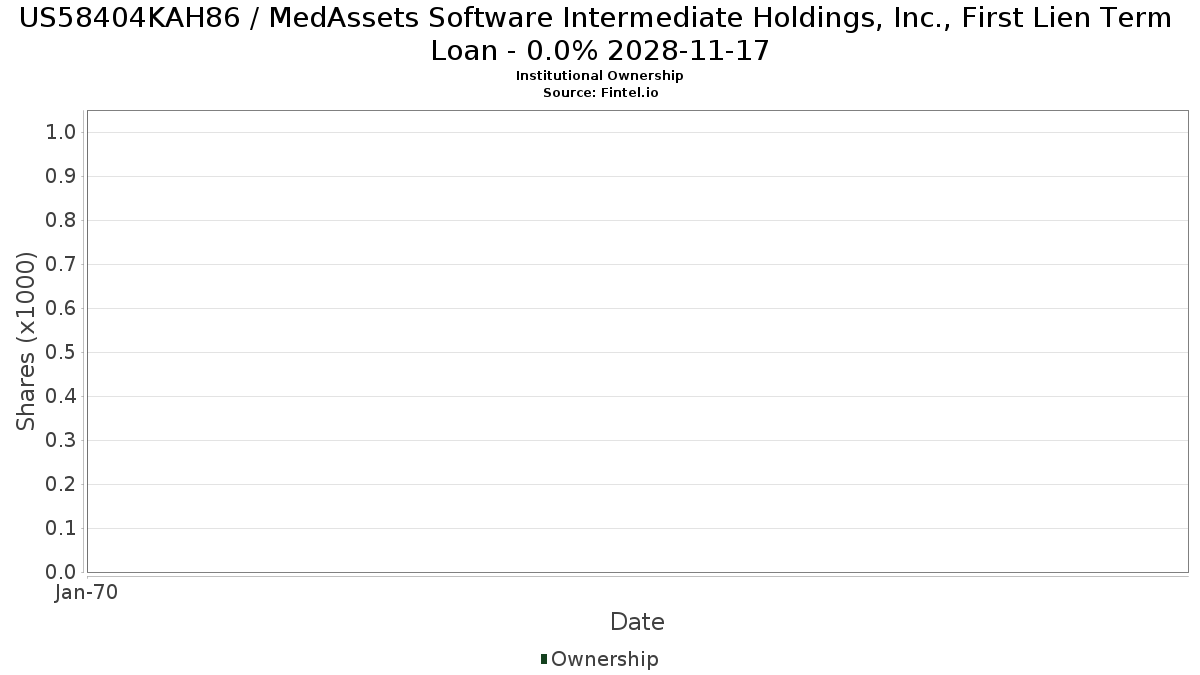Click the green Ownership legend color swatch
1200x675 pixels.
tap(544, 659)
